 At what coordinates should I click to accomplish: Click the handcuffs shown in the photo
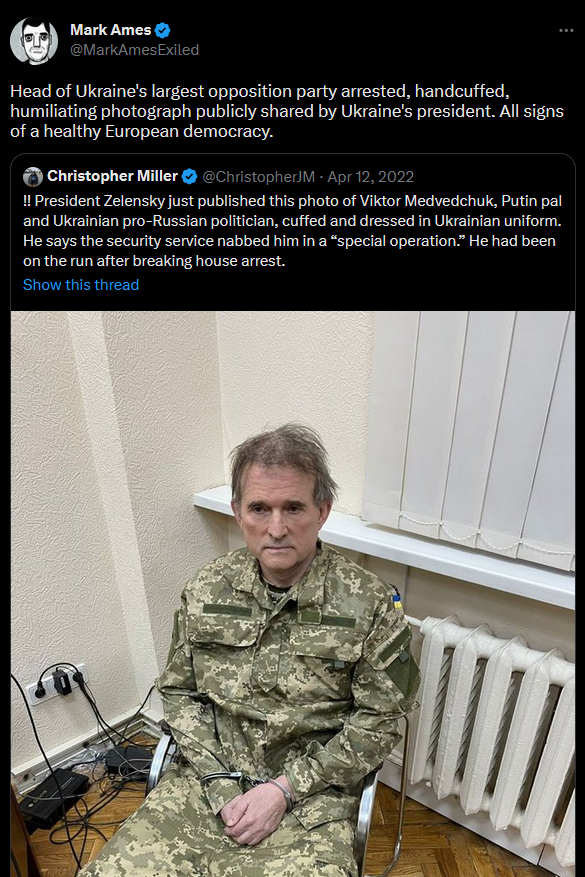pos(246,785)
